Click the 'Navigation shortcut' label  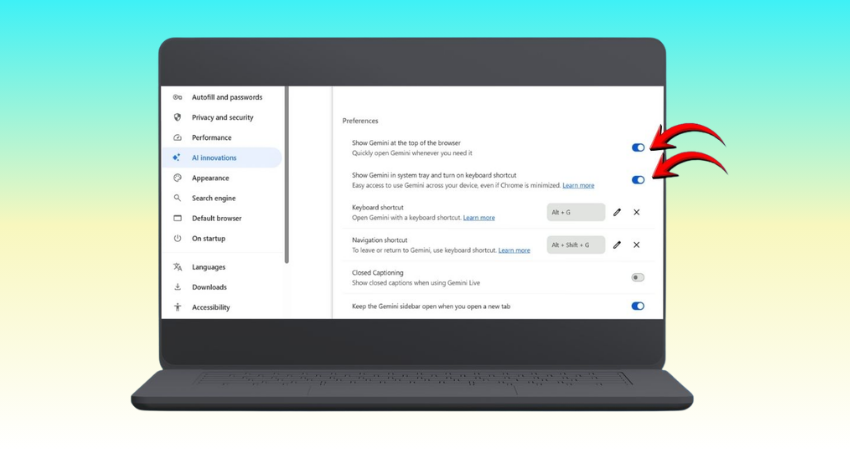click(x=379, y=240)
